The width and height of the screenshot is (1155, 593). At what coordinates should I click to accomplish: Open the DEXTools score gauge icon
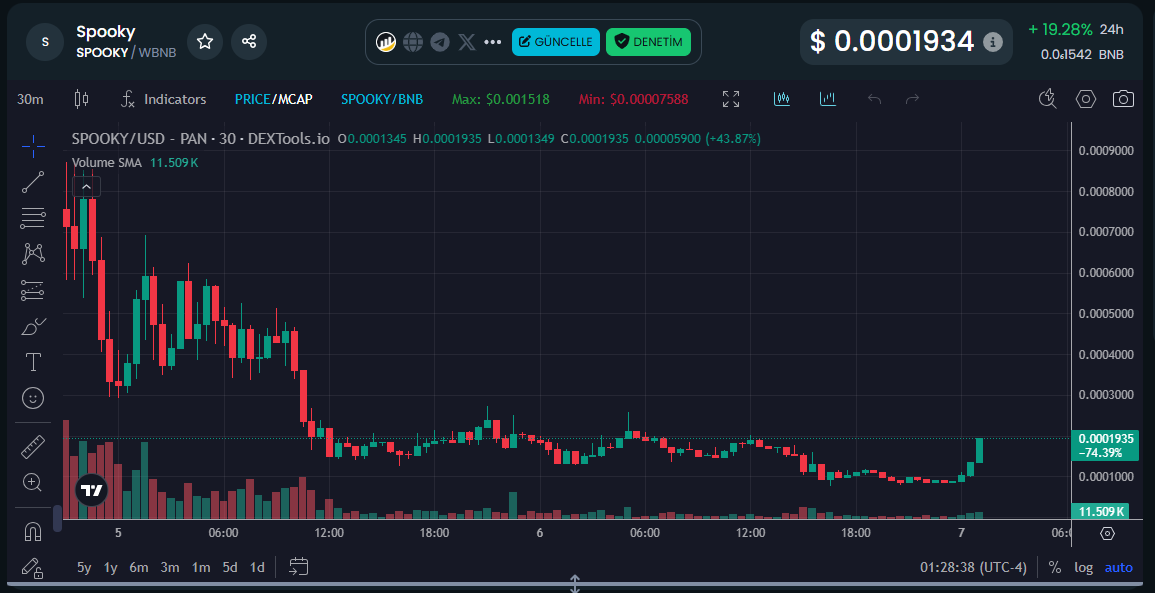pyautogui.click(x=386, y=42)
